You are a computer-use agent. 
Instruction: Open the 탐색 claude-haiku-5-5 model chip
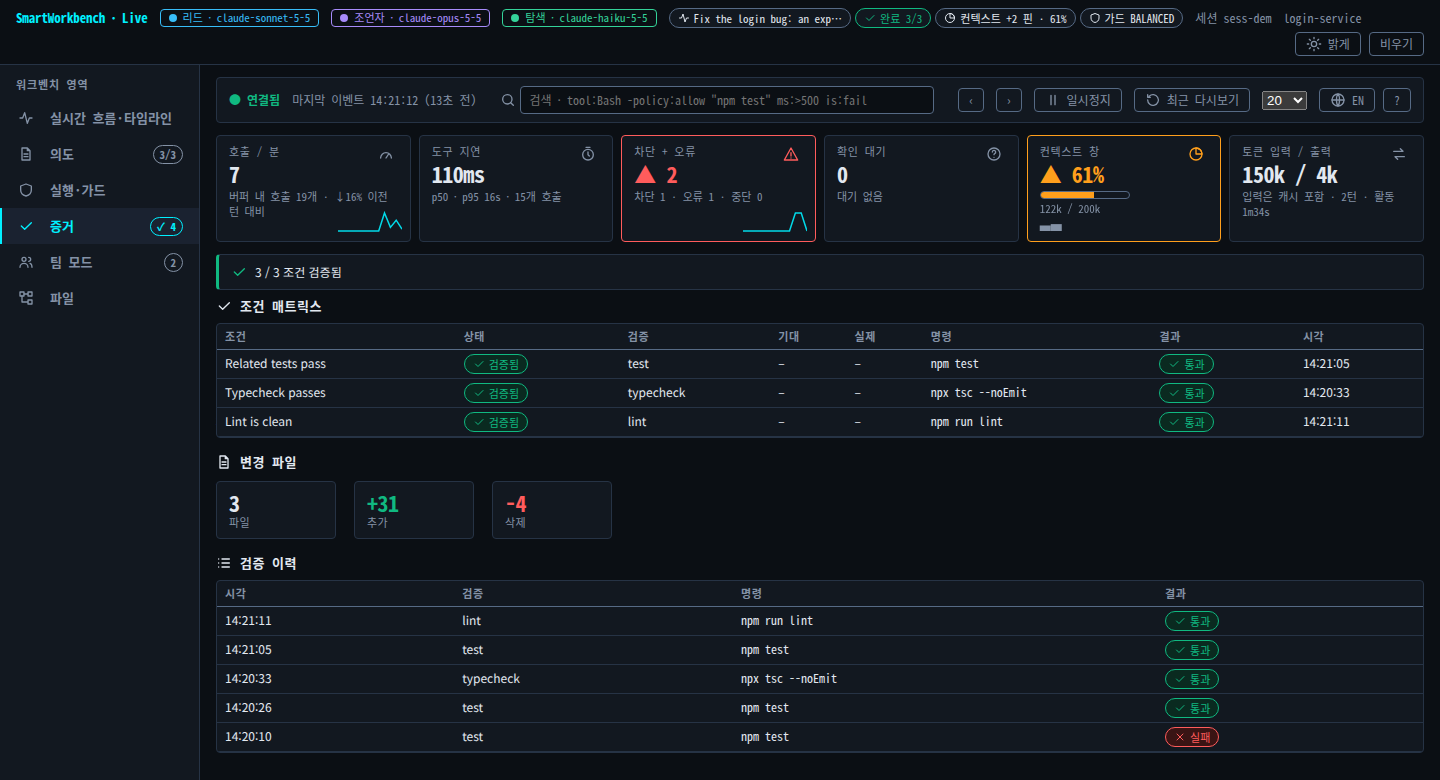579,18
